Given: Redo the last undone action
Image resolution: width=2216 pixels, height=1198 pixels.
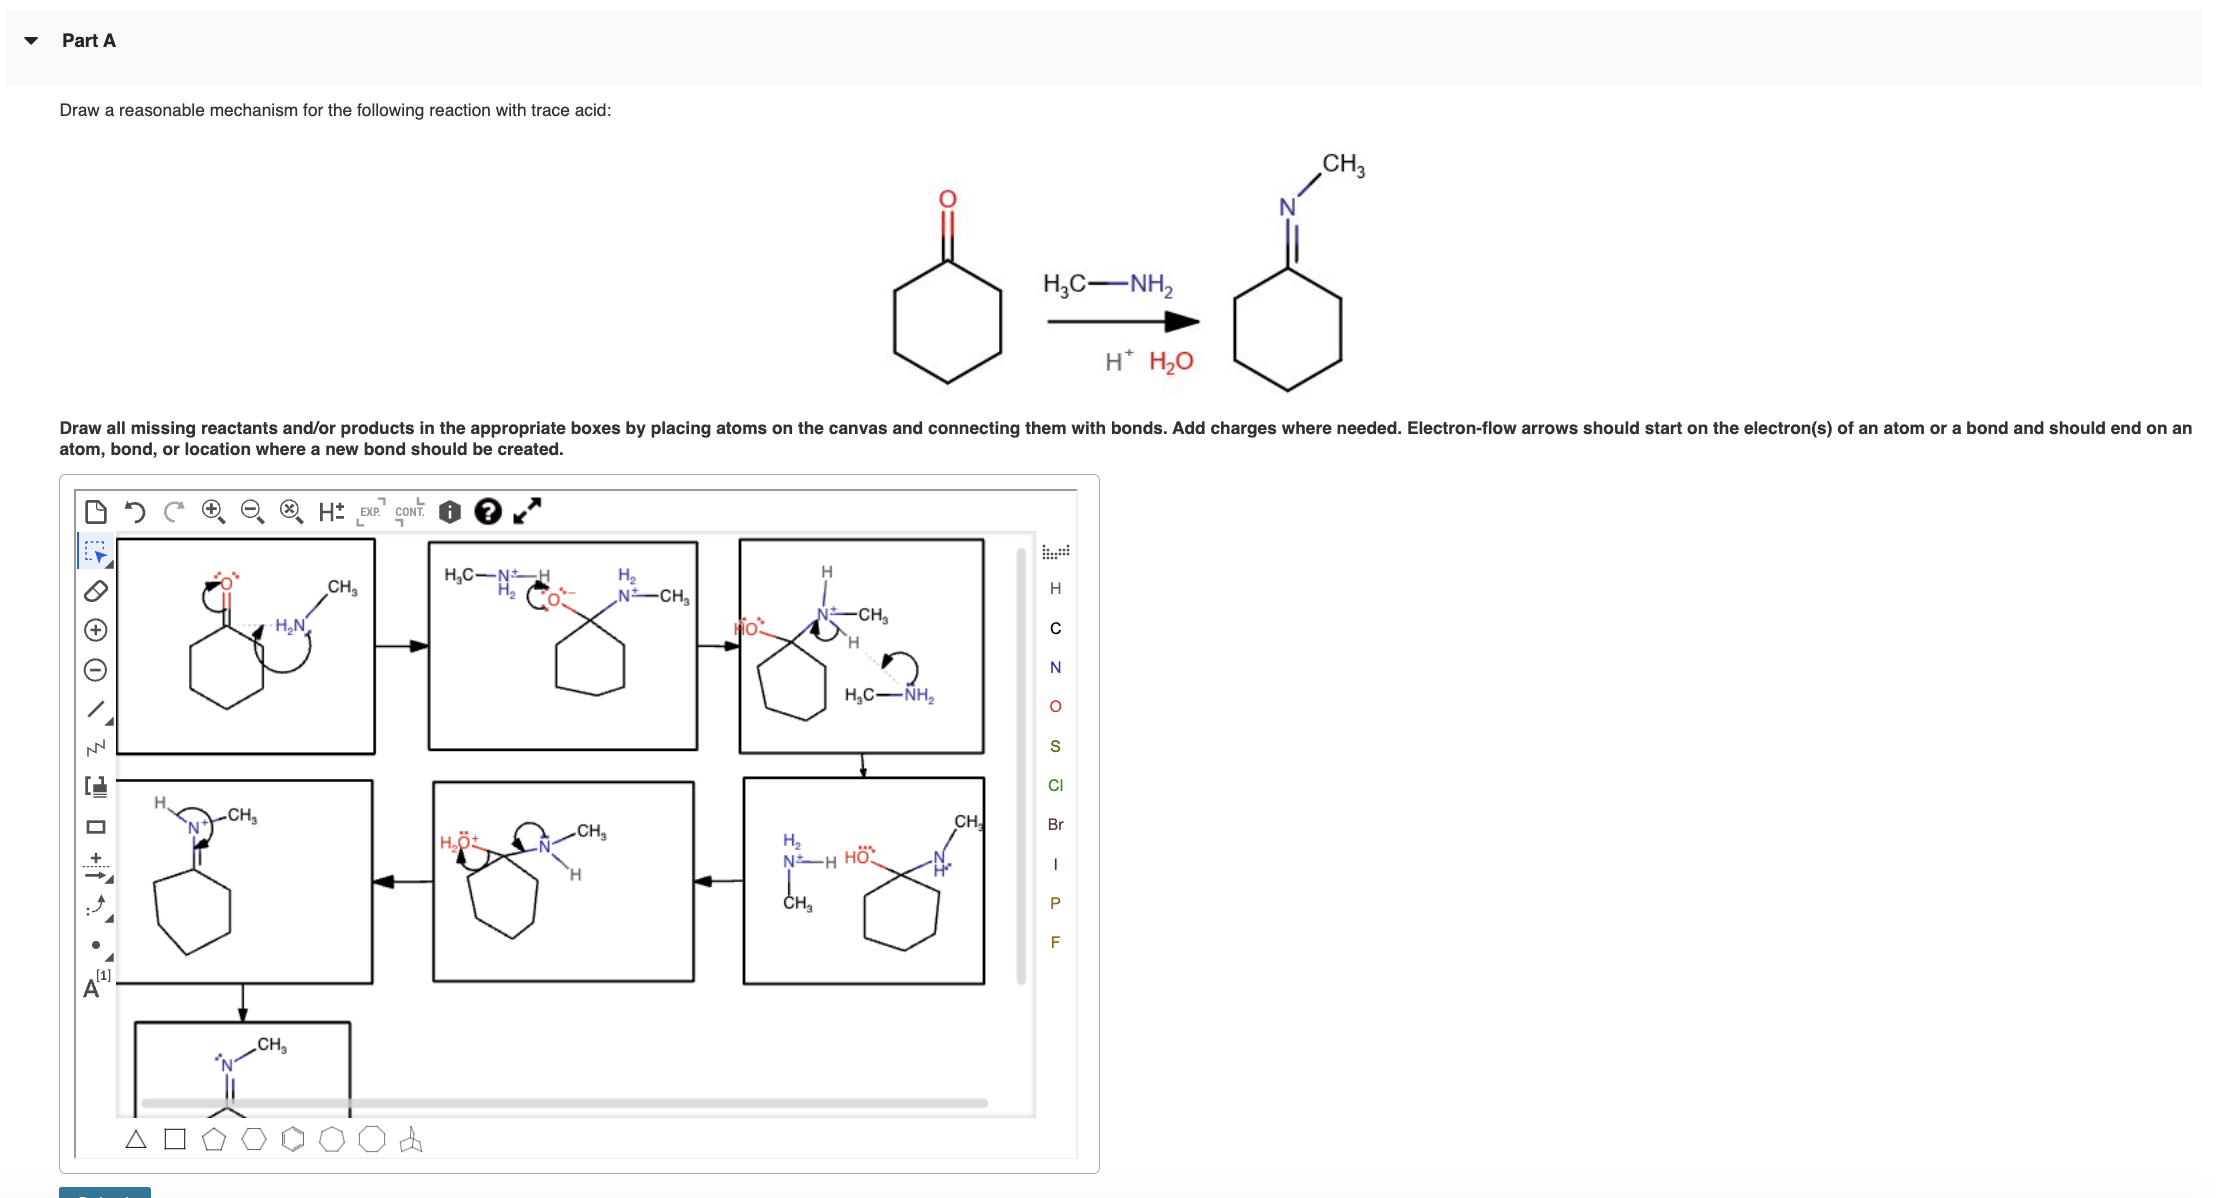Looking at the screenshot, I should 172,511.
